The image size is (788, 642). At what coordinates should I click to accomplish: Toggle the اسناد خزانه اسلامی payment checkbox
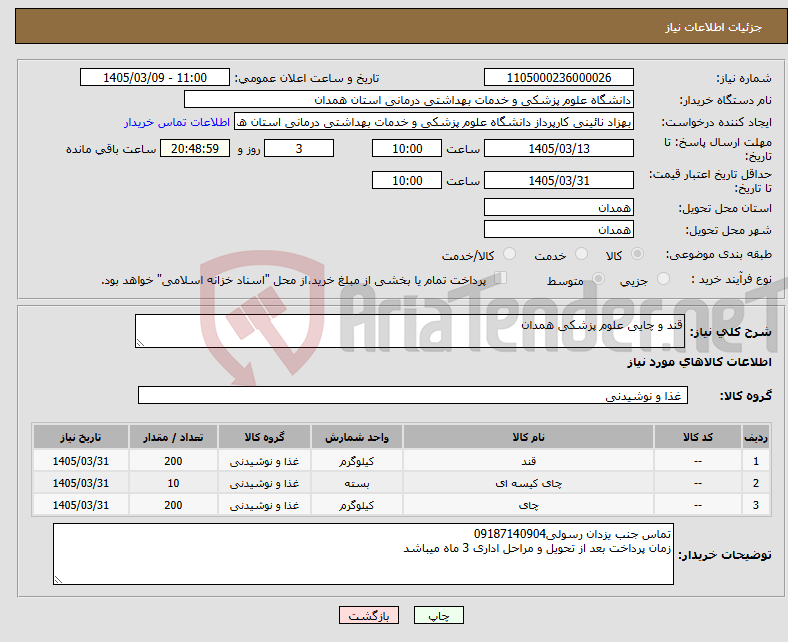point(501,278)
